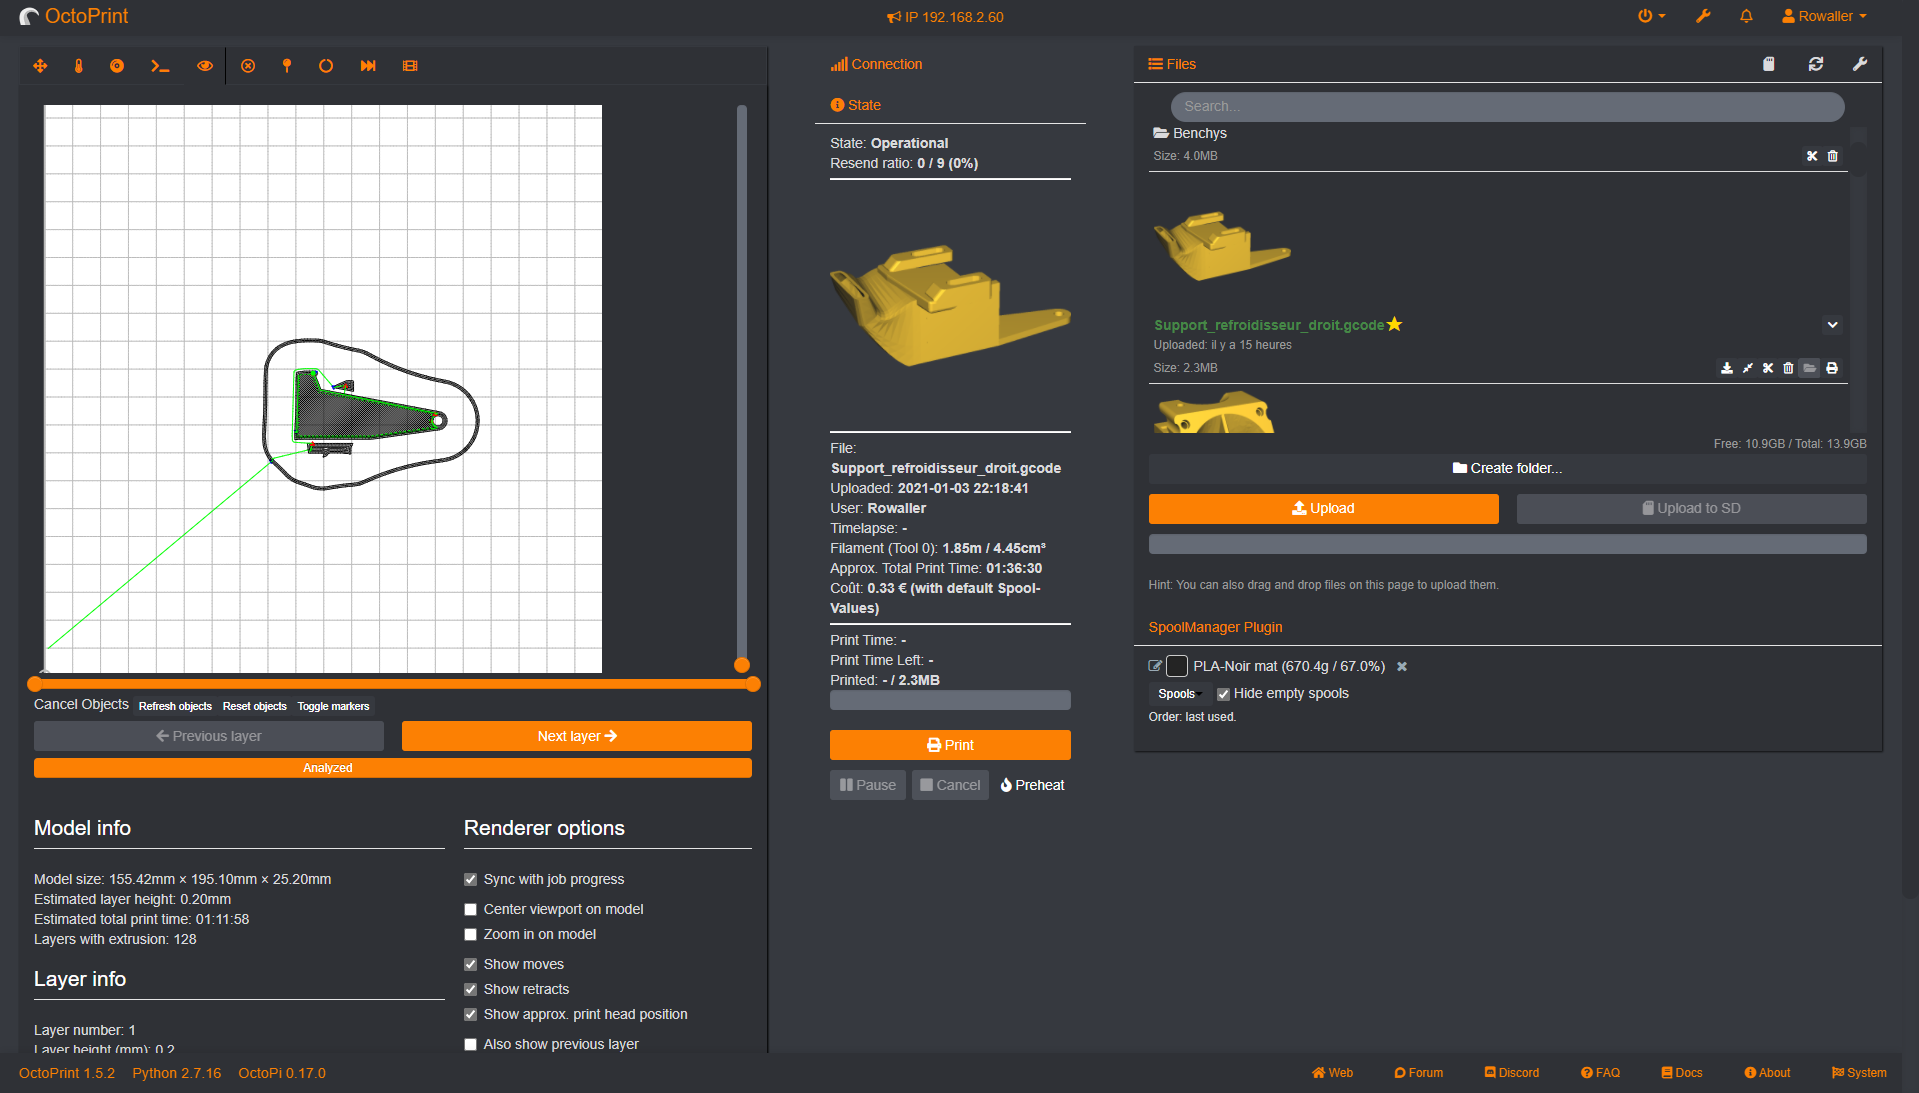Refresh the file list with circular arrows icon
This screenshot has width=1919, height=1093.
pyautogui.click(x=1815, y=64)
